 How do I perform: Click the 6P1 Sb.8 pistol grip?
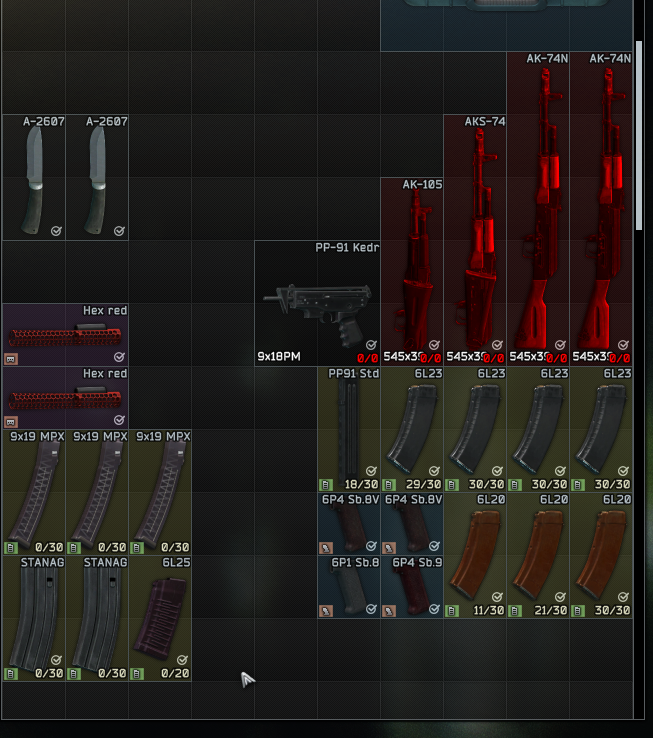tap(349, 587)
